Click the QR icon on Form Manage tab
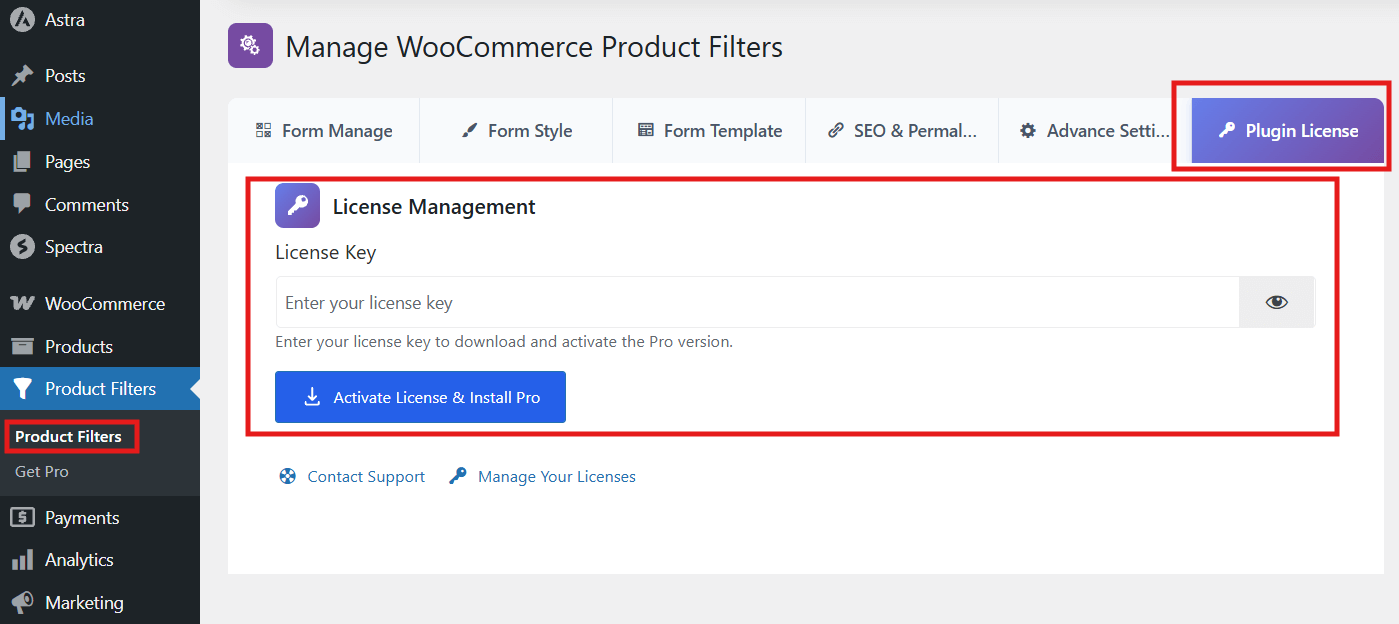The width and height of the screenshot is (1399, 624). click(x=264, y=130)
